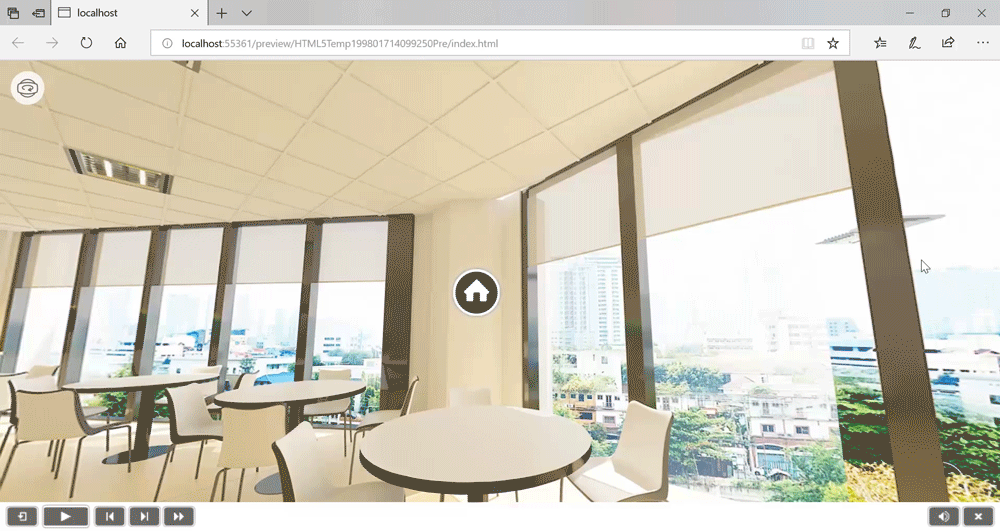
Task: Share this page
Action: (948, 43)
